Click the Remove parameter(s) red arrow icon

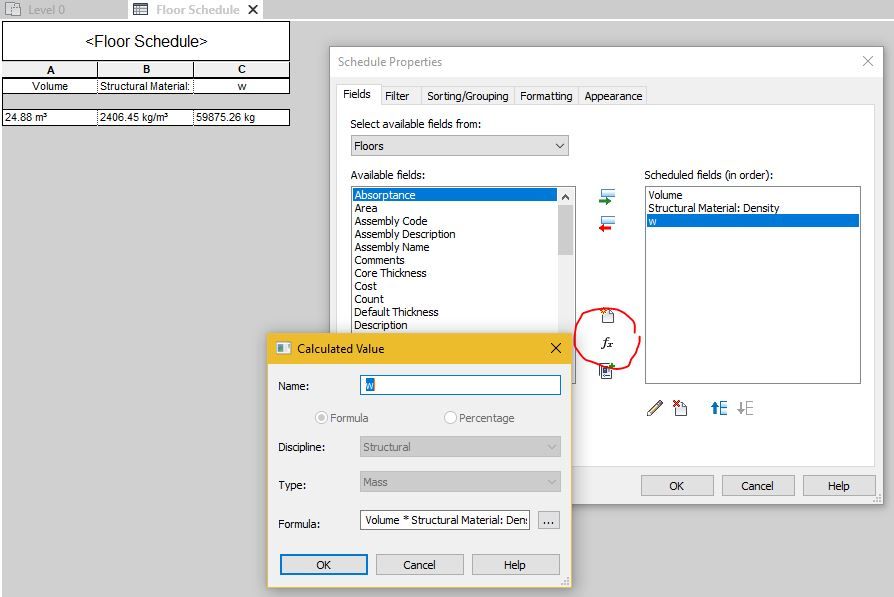click(607, 224)
